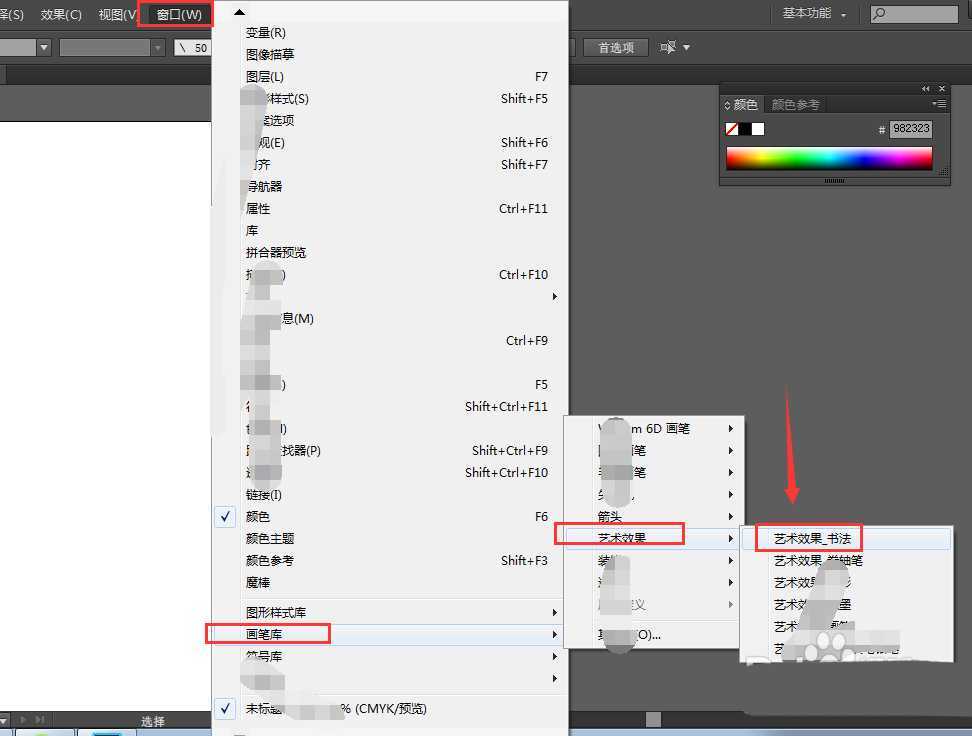Expand the 艺术效果 brush library submenu
Screen dimensions: 972x736
tap(620, 534)
